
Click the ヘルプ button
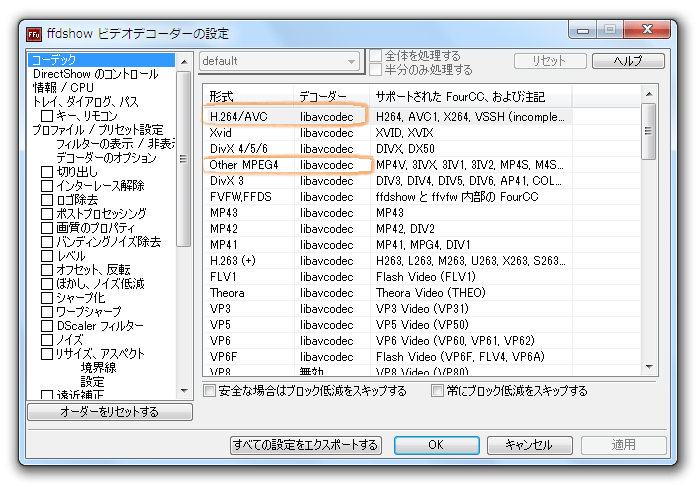pos(628,61)
